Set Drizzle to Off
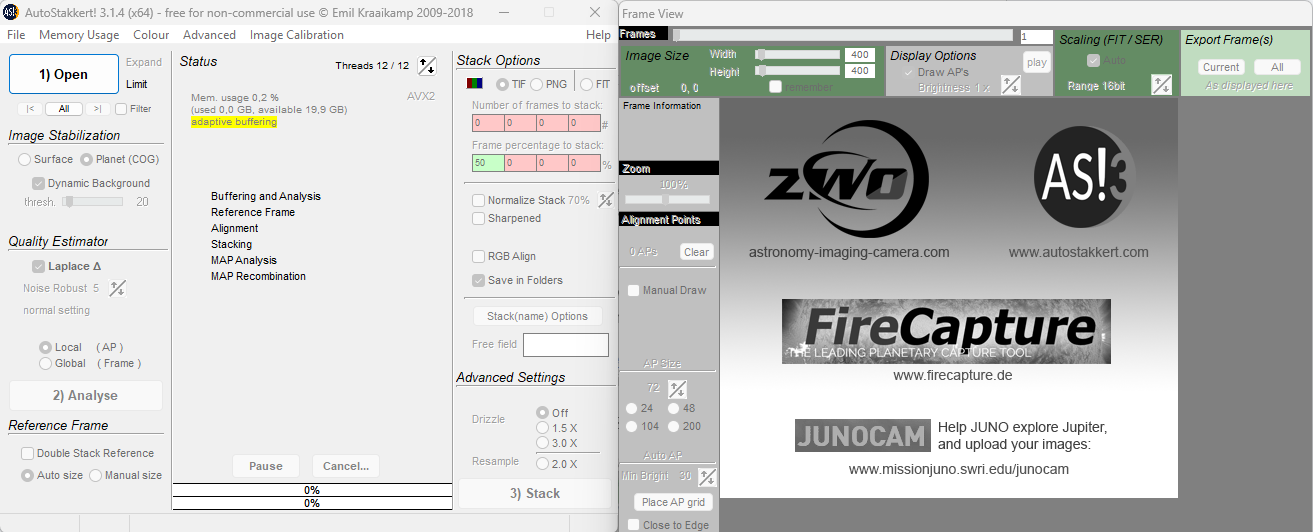 pyautogui.click(x=542, y=412)
